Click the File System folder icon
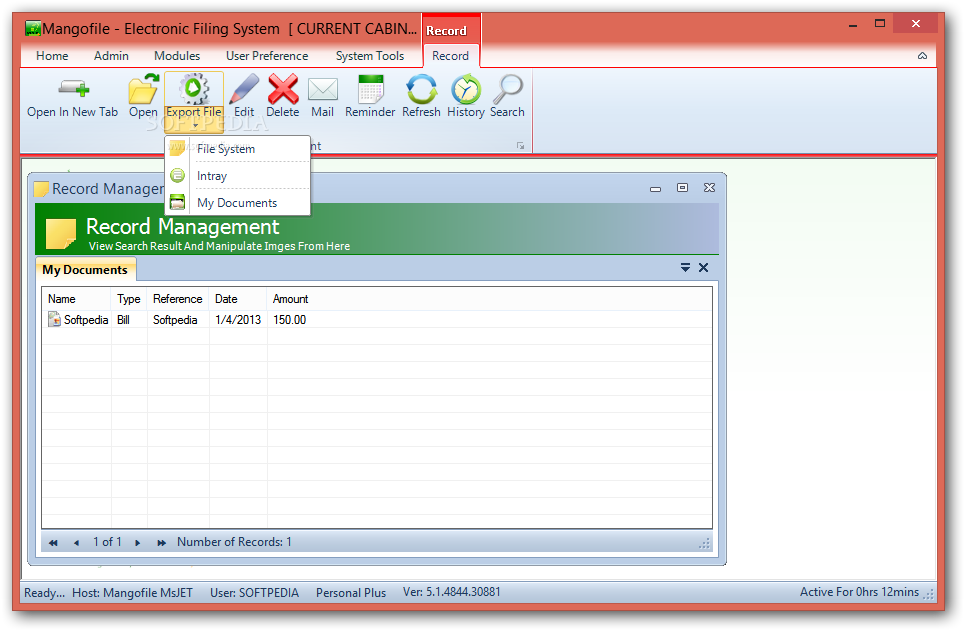The height and width of the screenshot is (631, 965). [x=177, y=148]
